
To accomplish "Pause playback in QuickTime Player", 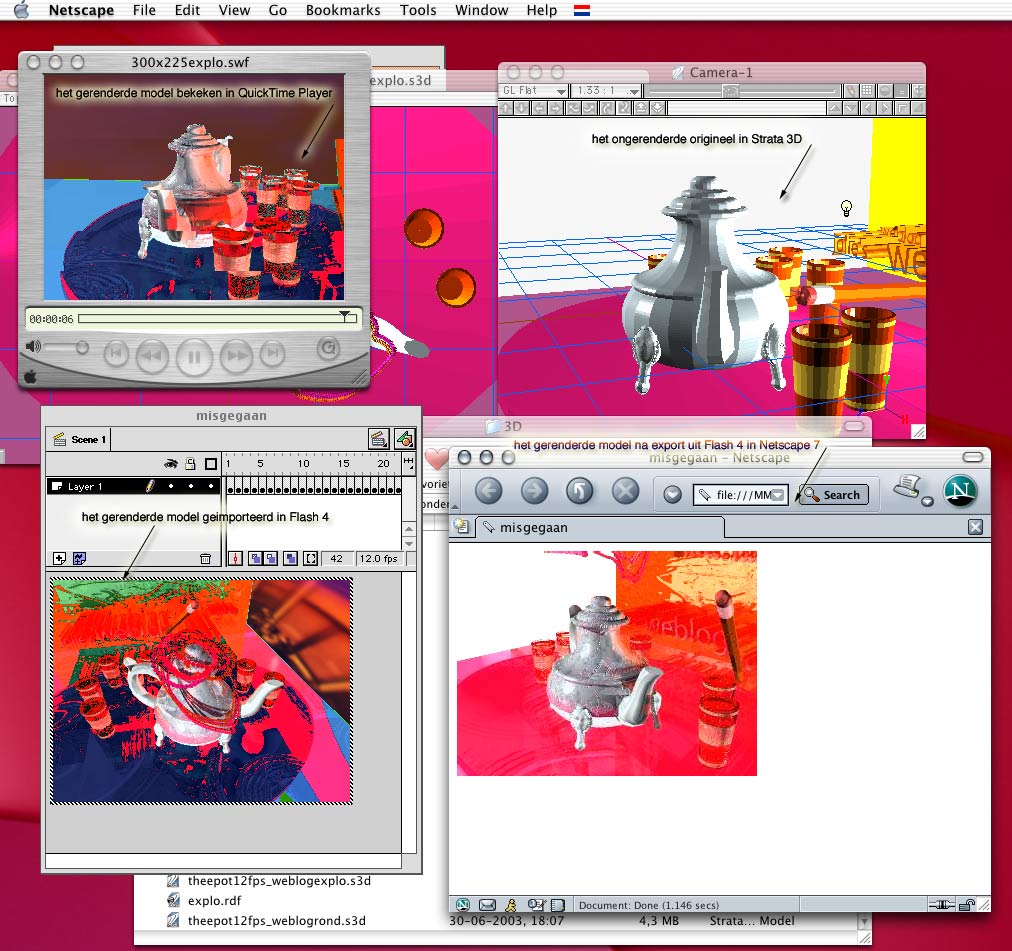I will click(x=194, y=356).
